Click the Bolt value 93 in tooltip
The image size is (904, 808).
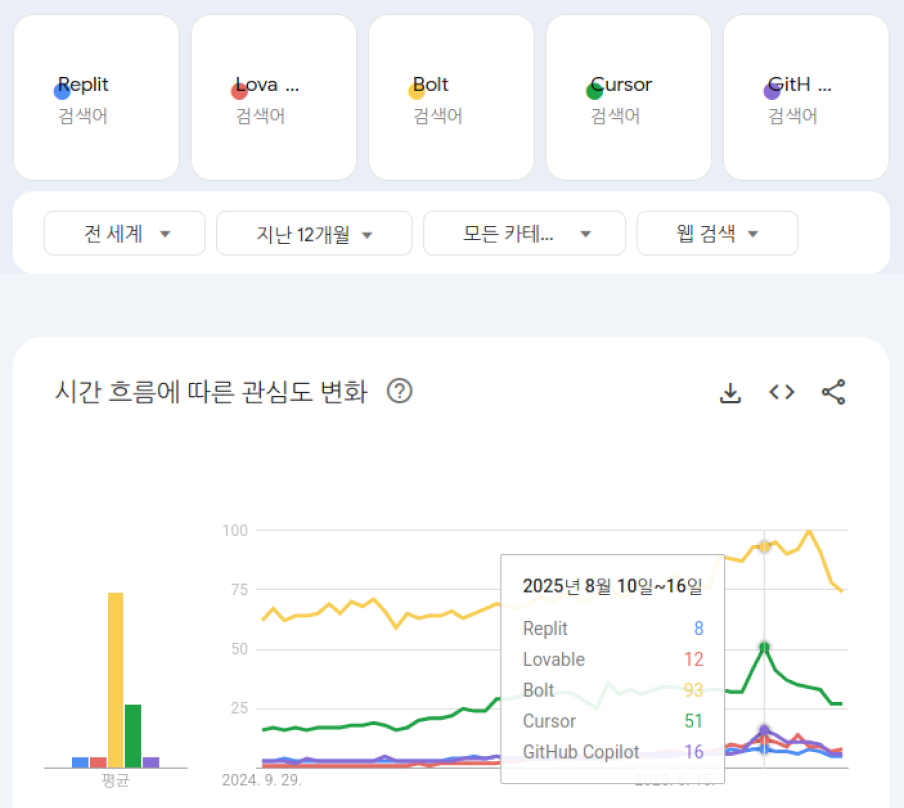694,690
